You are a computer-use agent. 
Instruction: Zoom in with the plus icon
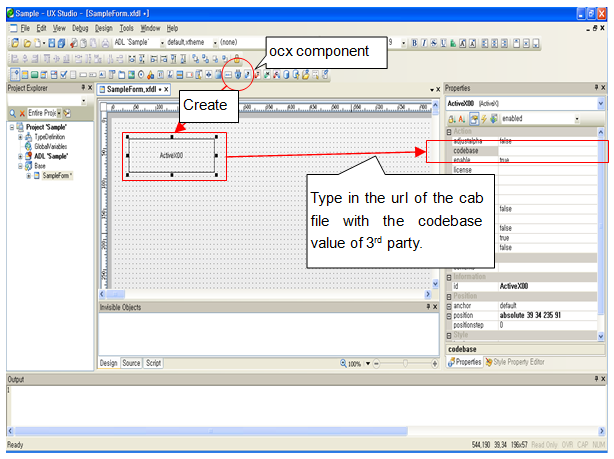point(434,363)
